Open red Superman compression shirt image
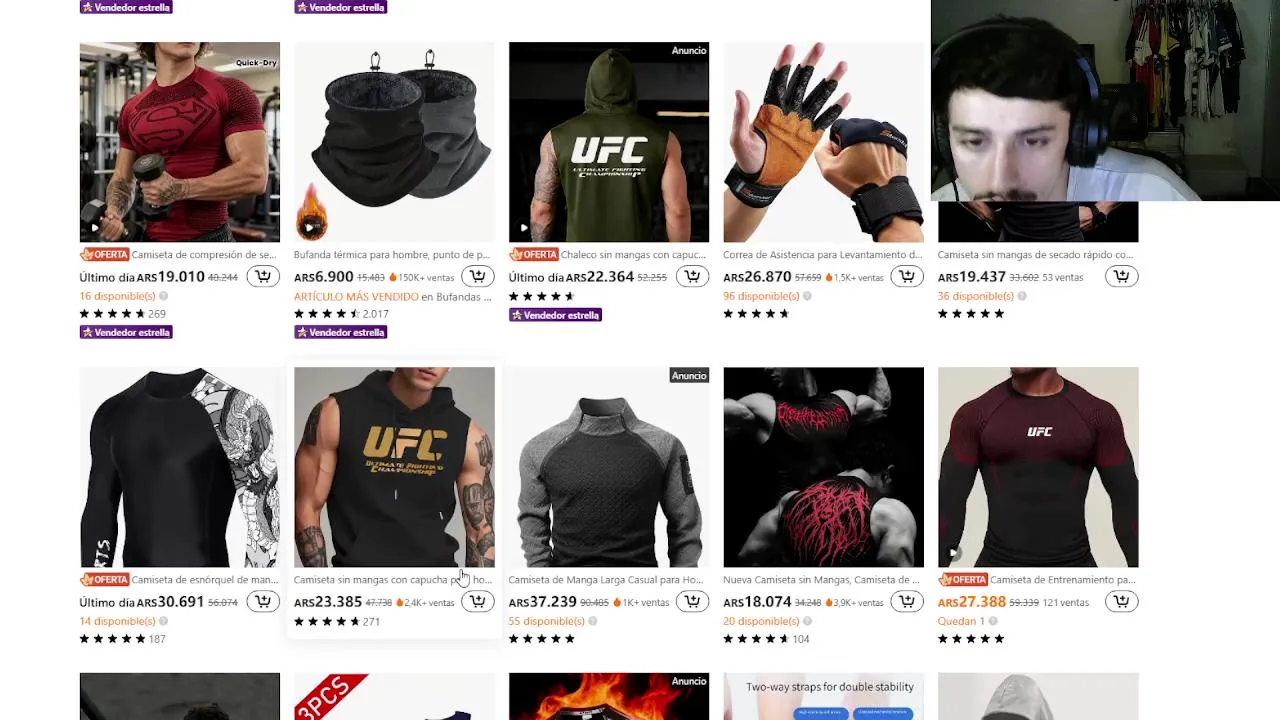The height and width of the screenshot is (720, 1280). point(180,142)
